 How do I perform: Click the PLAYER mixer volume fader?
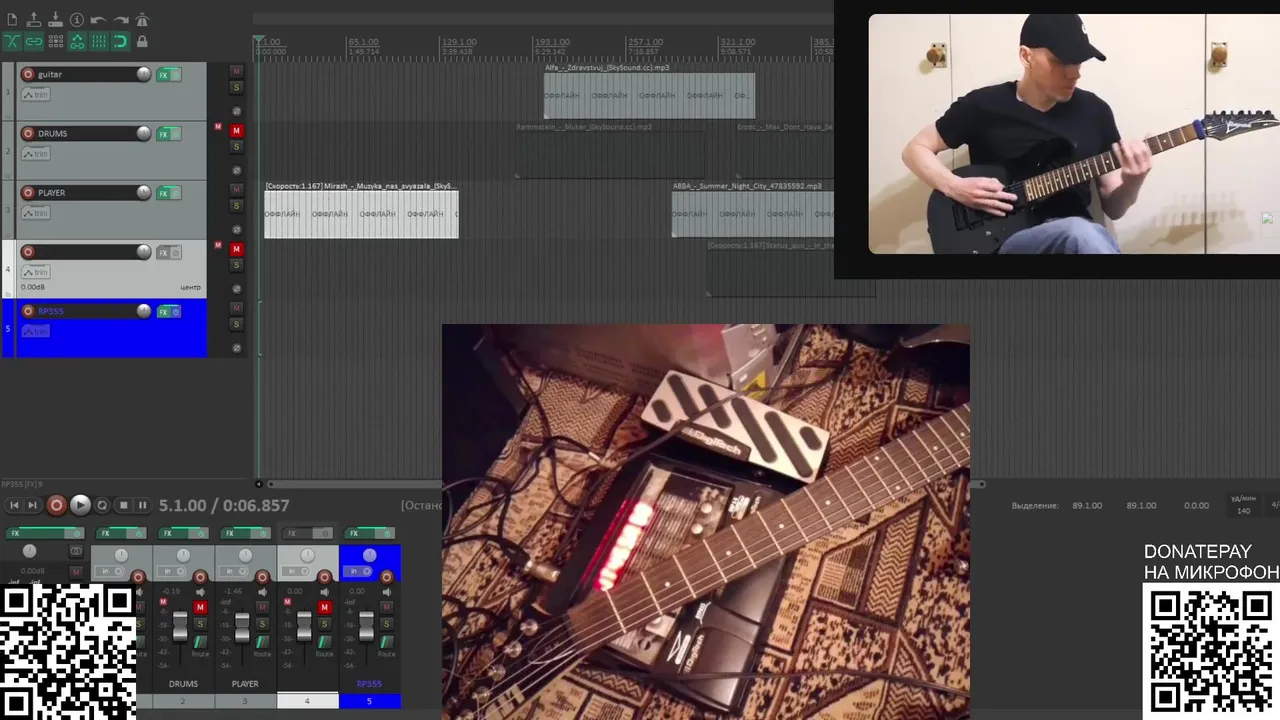tap(242, 628)
